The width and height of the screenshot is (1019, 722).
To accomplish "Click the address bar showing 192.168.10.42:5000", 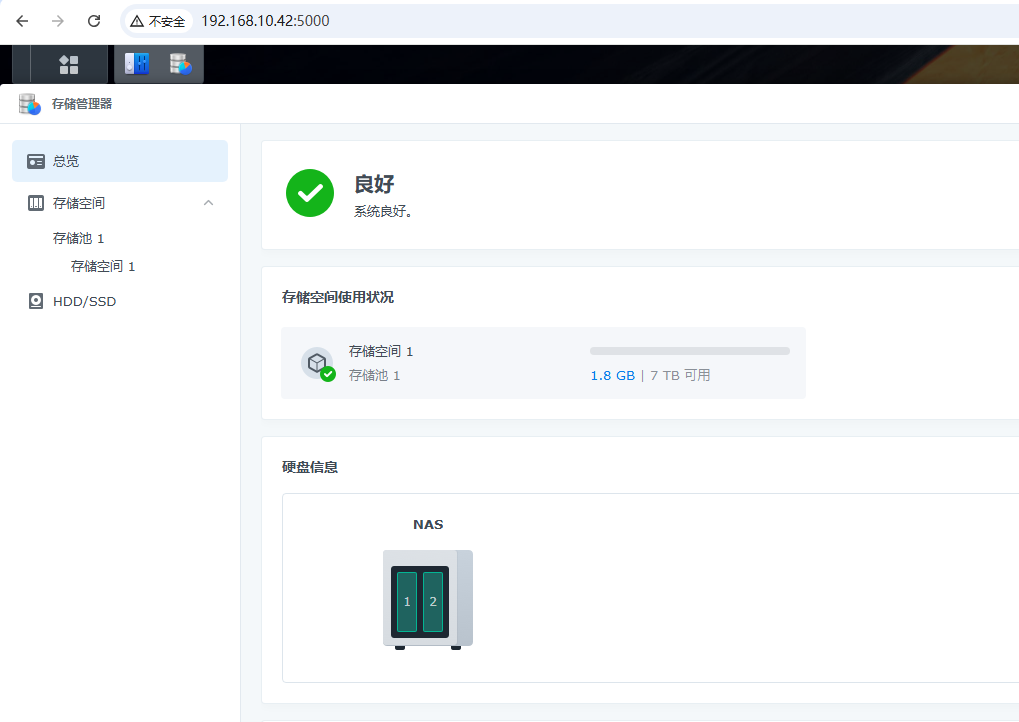I will (500, 21).
